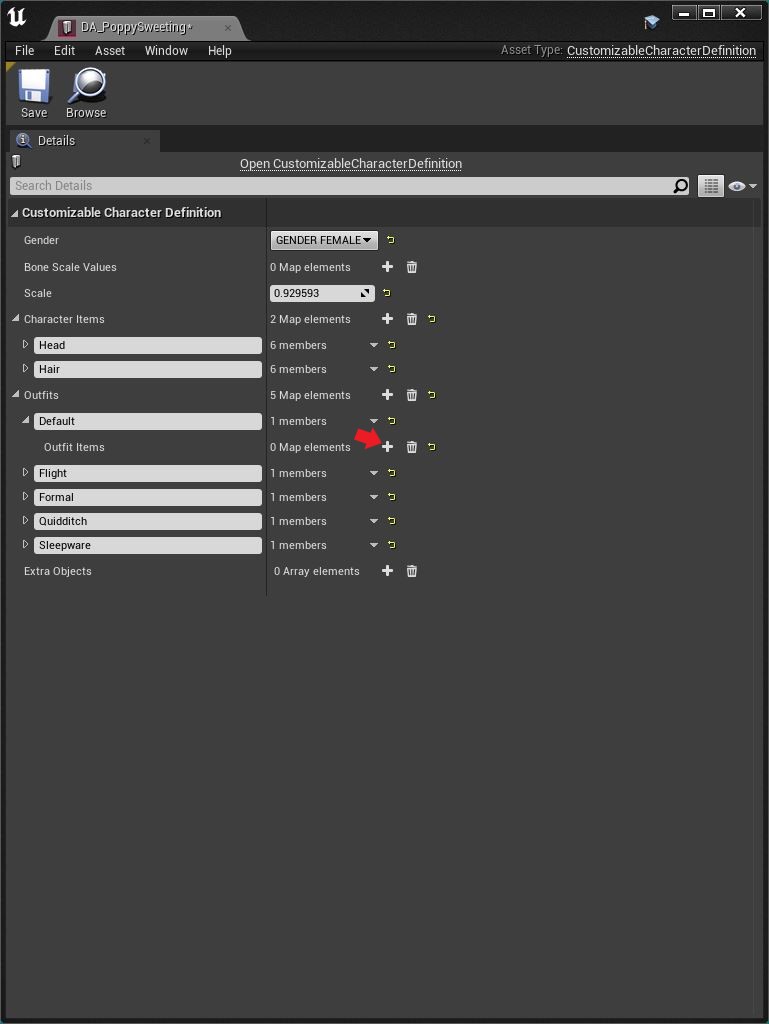This screenshot has height=1024, width=769.
Task: Collapse Customizable Character Definition category
Action: click(14, 213)
